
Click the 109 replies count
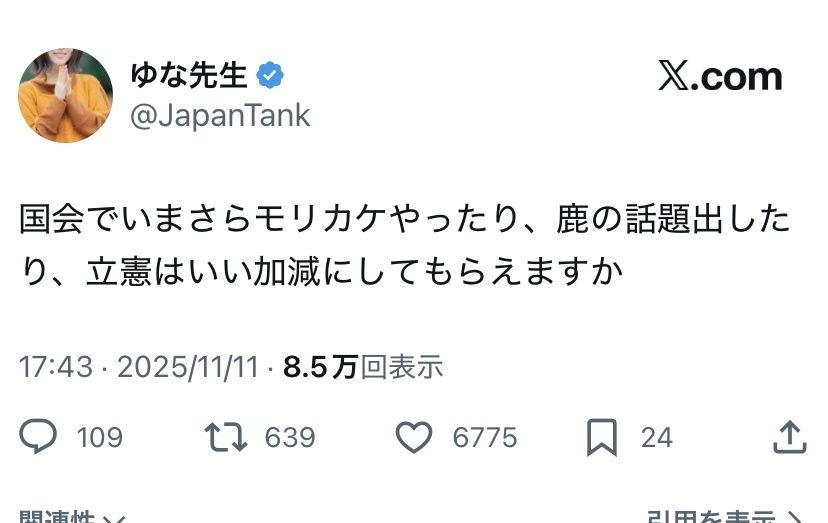pos(100,437)
